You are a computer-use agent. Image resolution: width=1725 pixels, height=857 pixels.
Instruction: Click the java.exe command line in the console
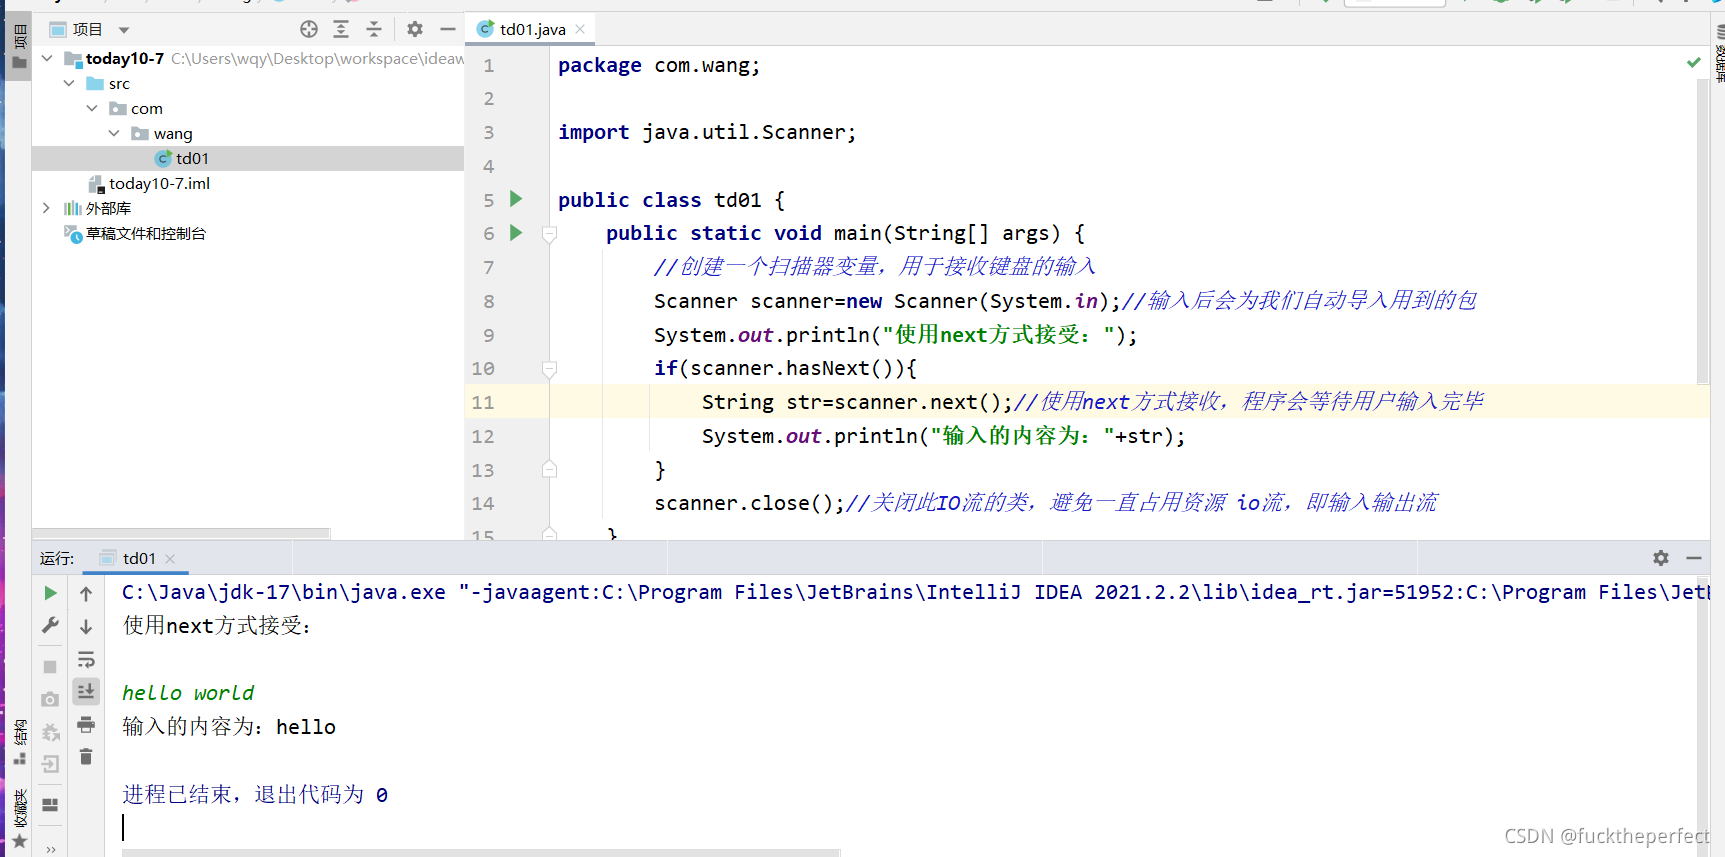click(x=915, y=592)
